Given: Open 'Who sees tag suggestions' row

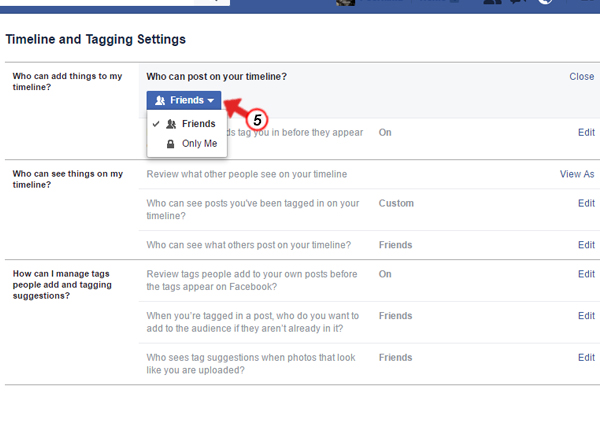Looking at the screenshot, I should coord(251,364).
